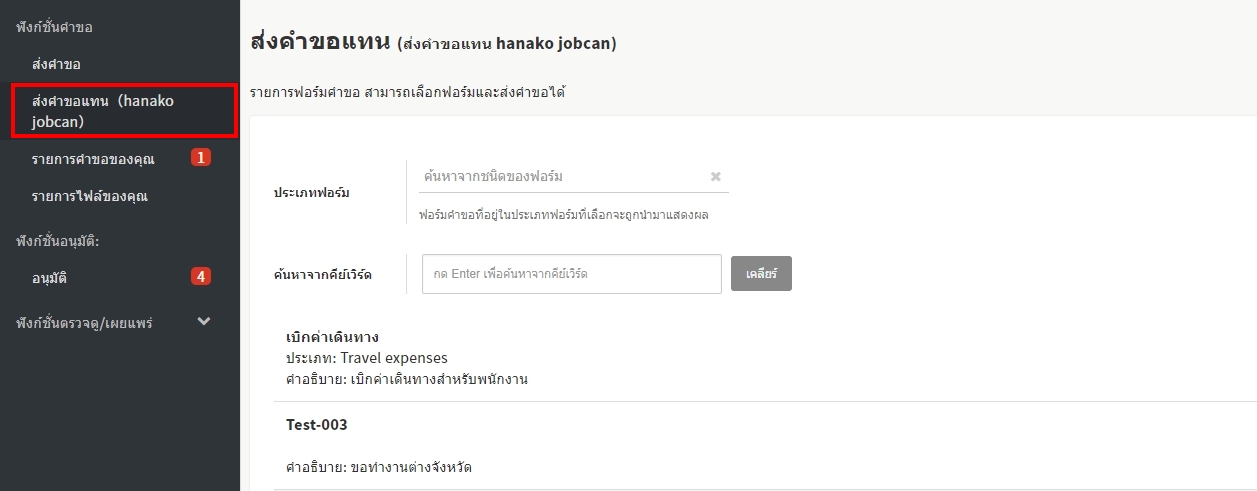Clear form type with the X icon
Screen dimensions: 1257x491
(715, 177)
